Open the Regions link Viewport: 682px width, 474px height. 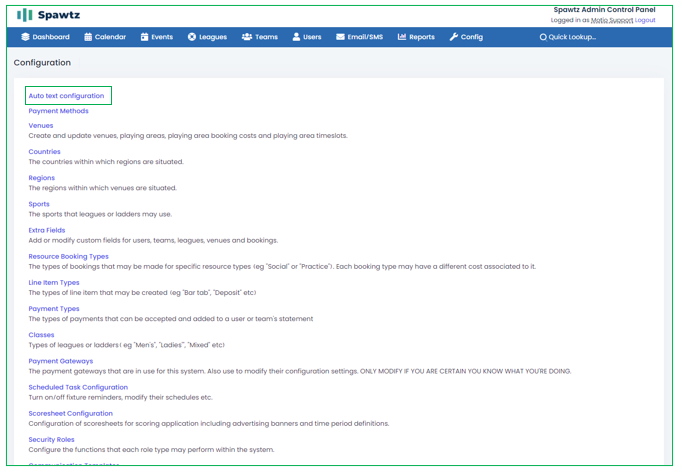tap(42, 178)
